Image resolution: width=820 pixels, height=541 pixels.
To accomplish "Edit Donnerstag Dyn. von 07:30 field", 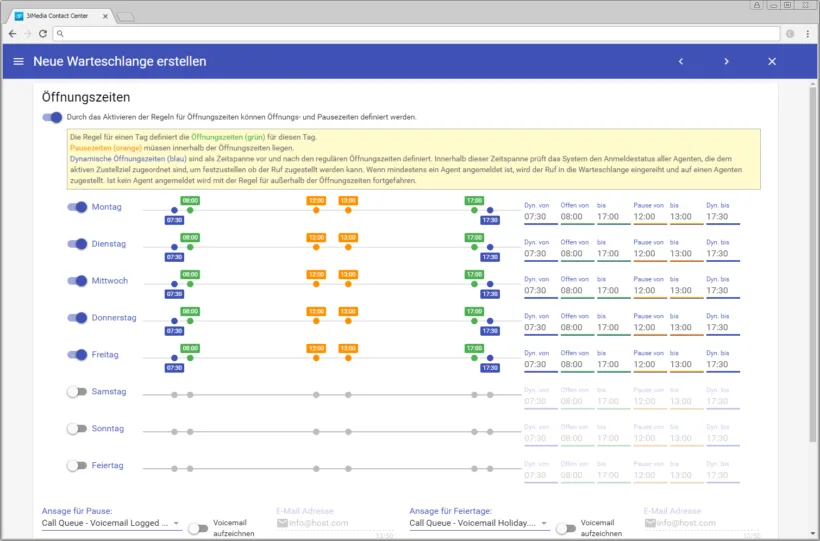I will point(541,328).
